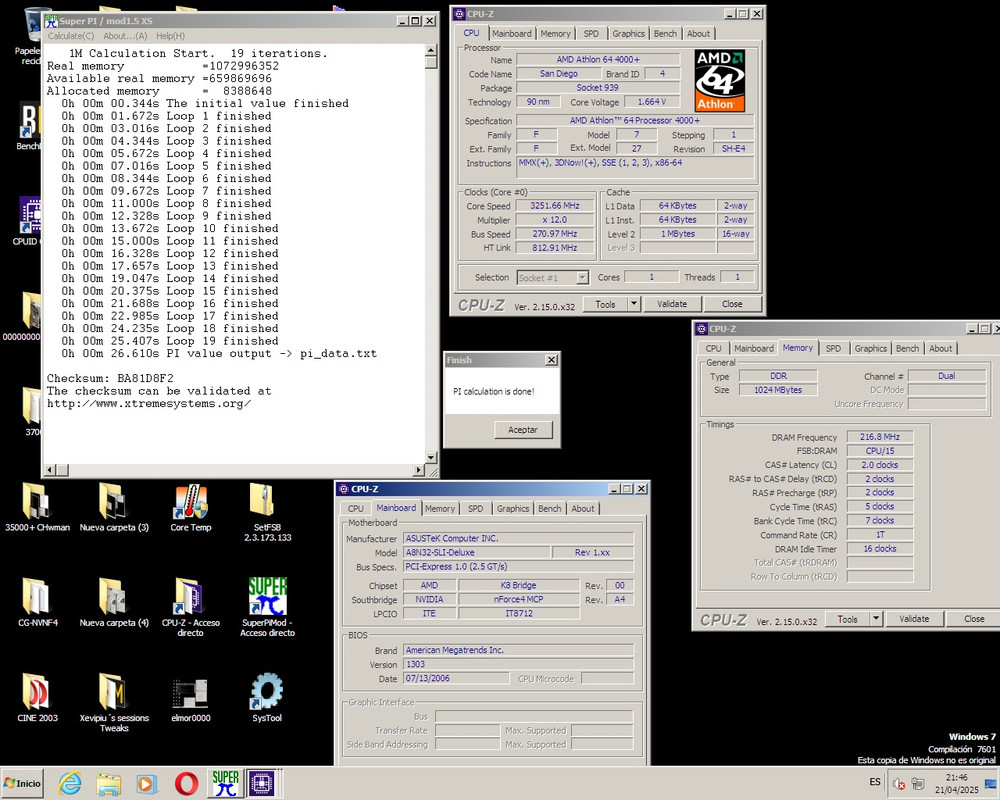Select the A8N32-SLI-Deluxe model field
This screenshot has height=800, width=1000.
tap(476, 552)
